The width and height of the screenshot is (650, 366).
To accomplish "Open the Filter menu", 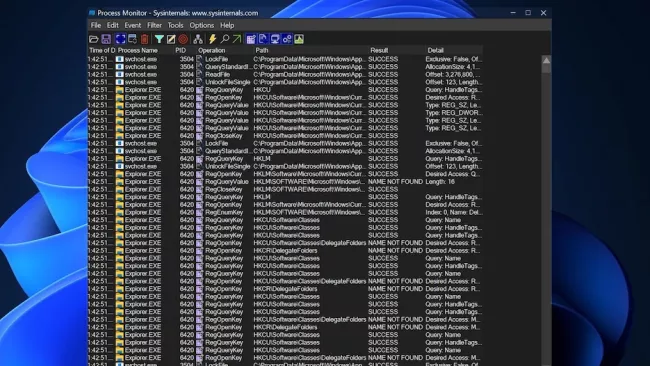I will click(154, 25).
